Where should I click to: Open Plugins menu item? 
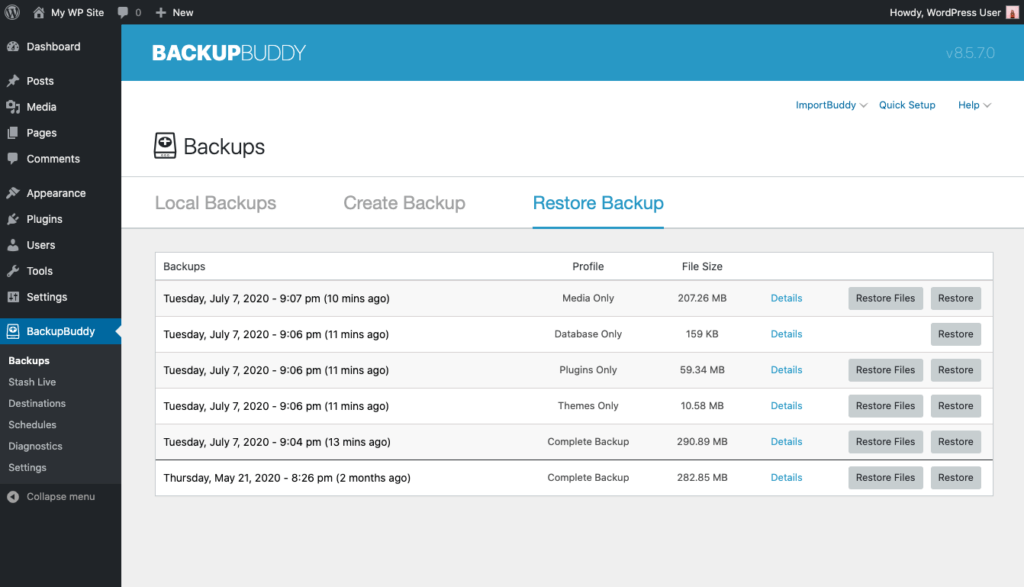(x=44, y=219)
